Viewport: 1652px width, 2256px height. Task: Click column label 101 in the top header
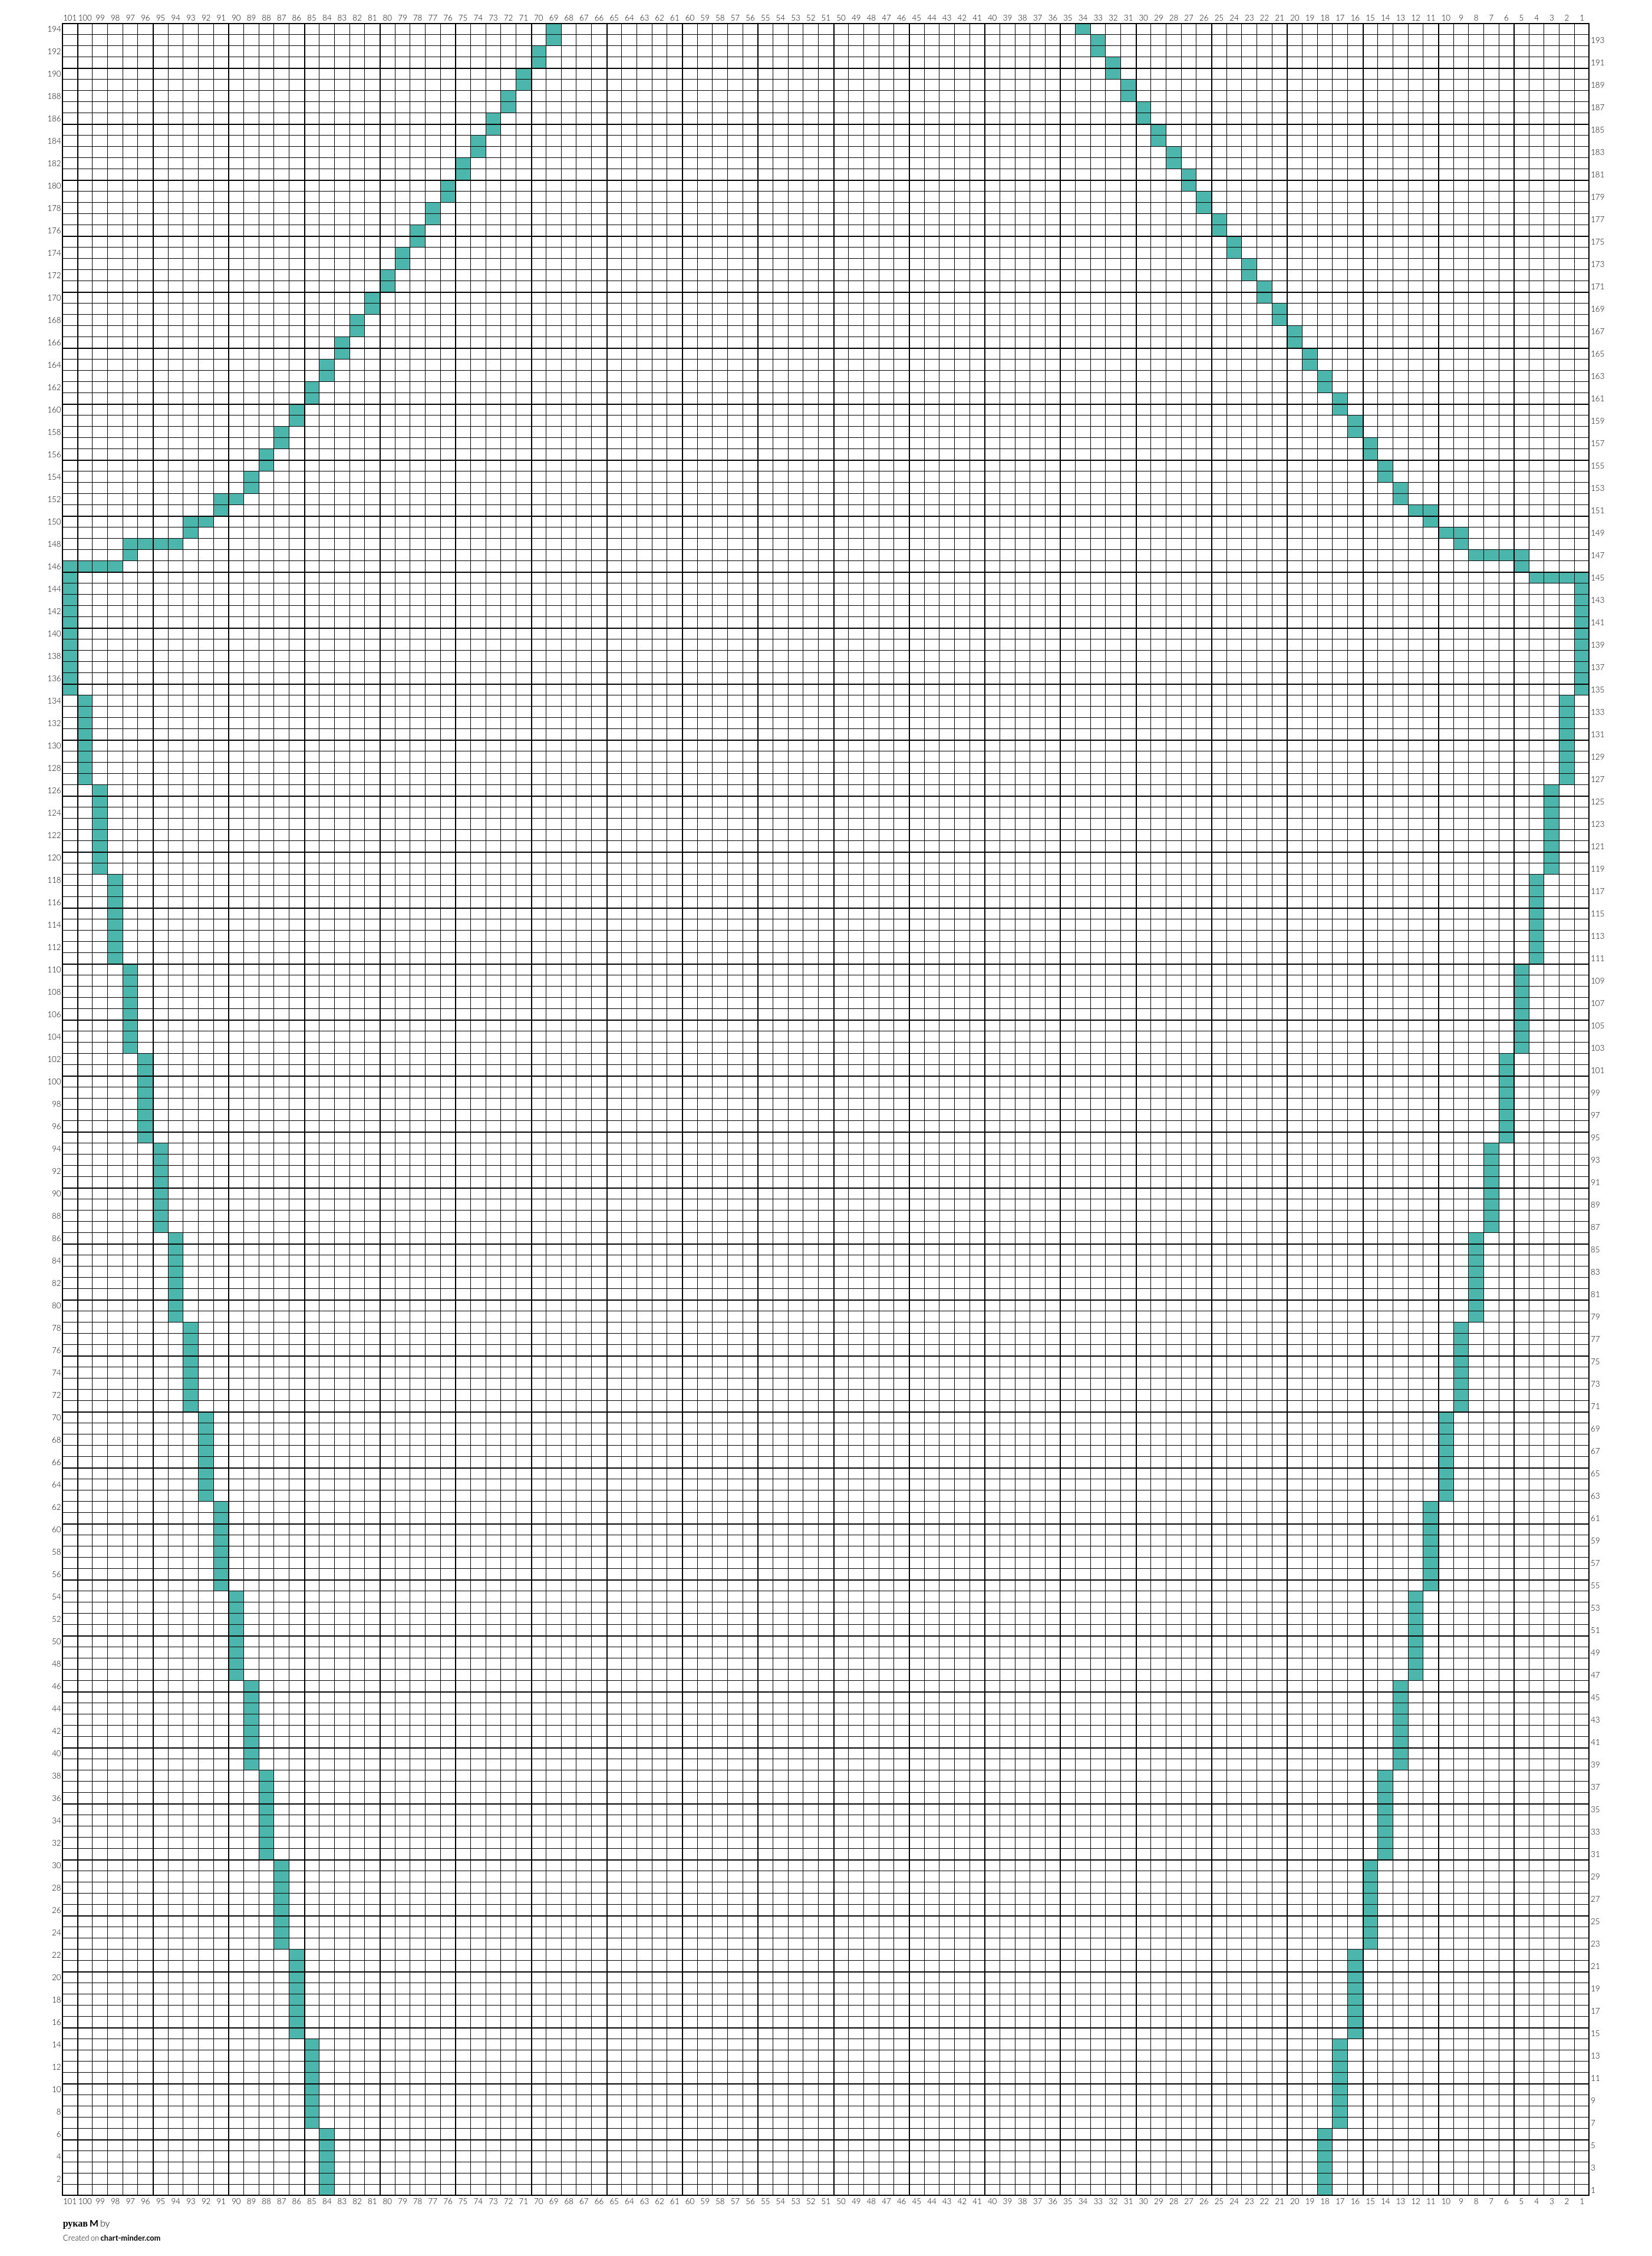(x=70, y=18)
